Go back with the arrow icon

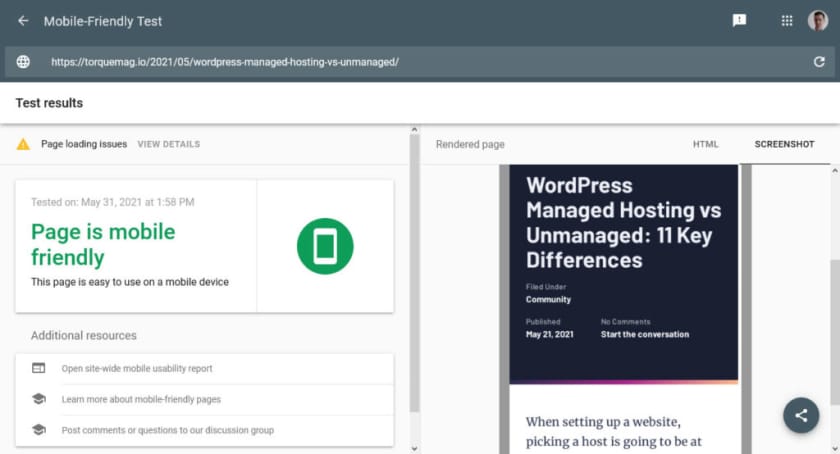tap(23, 21)
